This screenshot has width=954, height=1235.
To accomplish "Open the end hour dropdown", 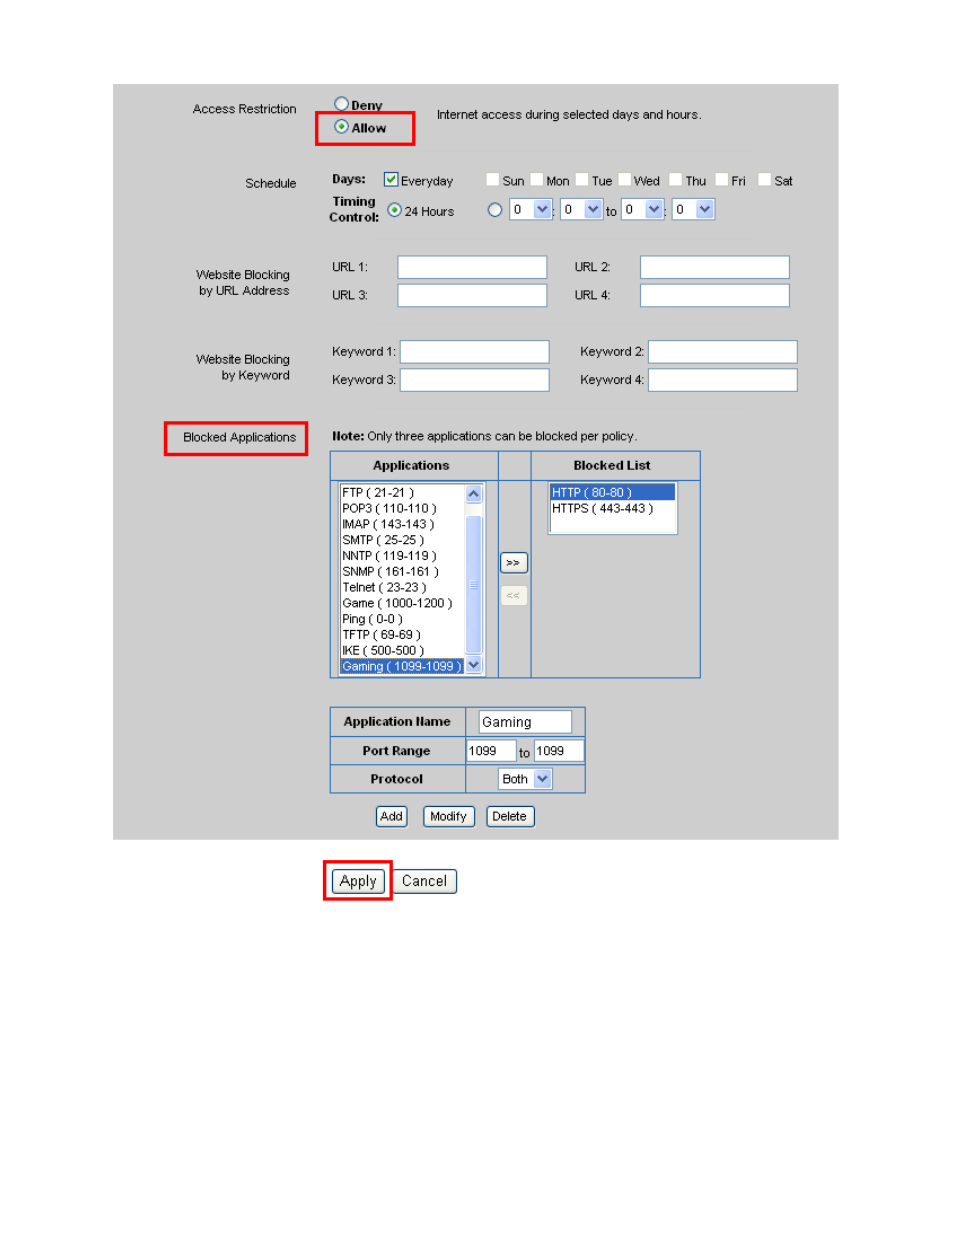I will [643, 209].
